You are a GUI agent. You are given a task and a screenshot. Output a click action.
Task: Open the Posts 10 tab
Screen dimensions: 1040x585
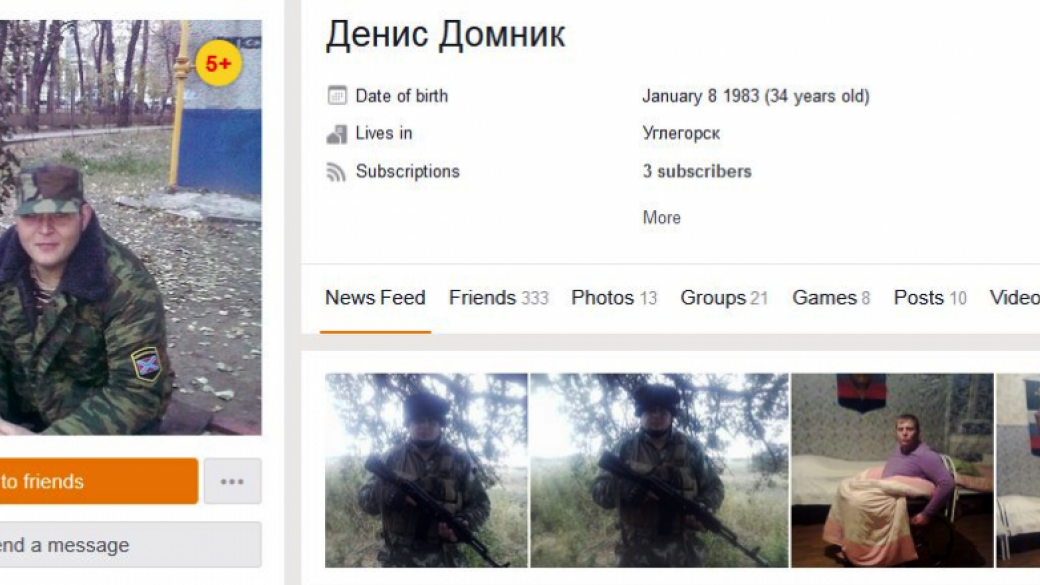tap(930, 298)
